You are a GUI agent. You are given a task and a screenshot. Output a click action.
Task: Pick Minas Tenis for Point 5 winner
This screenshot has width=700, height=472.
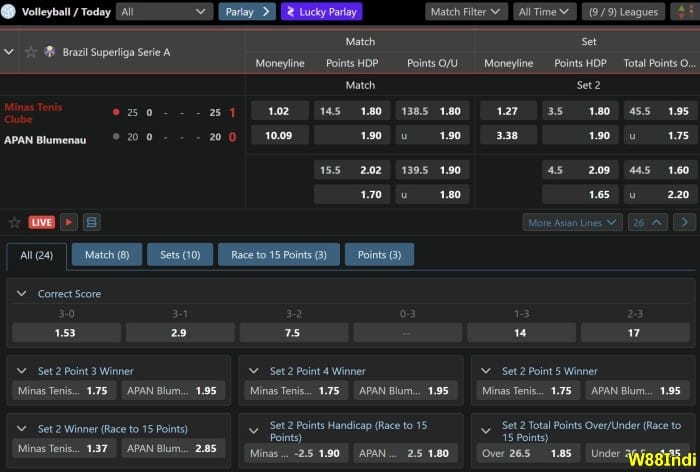(x=528, y=391)
